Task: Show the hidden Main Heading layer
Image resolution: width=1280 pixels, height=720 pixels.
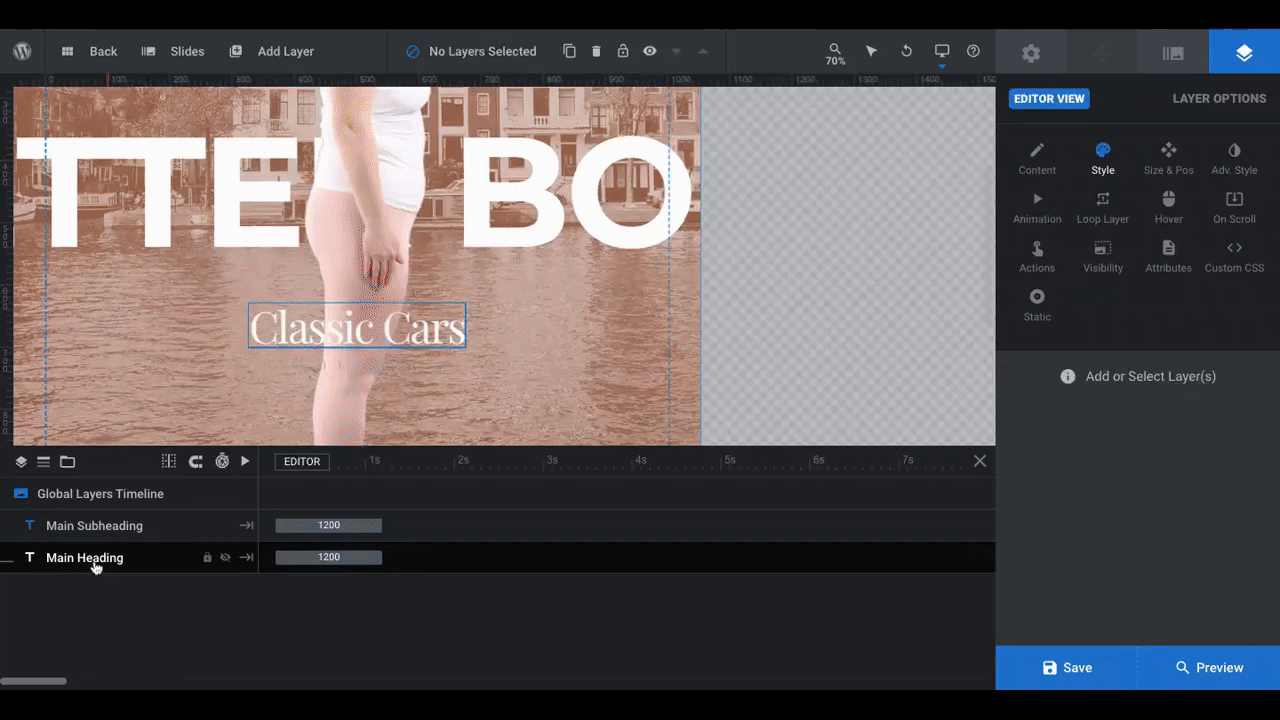Action: click(x=225, y=557)
